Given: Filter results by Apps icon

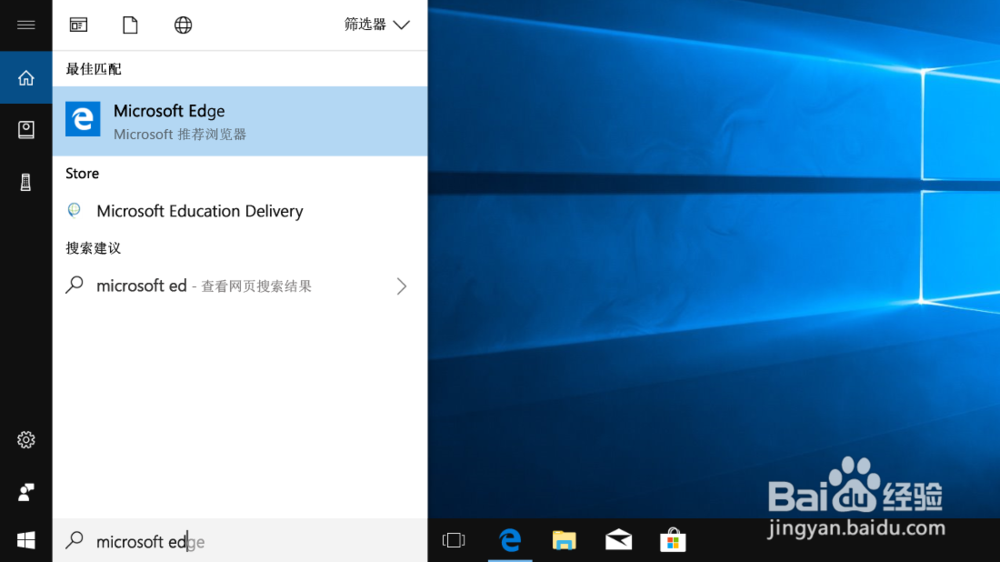Looking at the screenshot, I should click(78, 25).
